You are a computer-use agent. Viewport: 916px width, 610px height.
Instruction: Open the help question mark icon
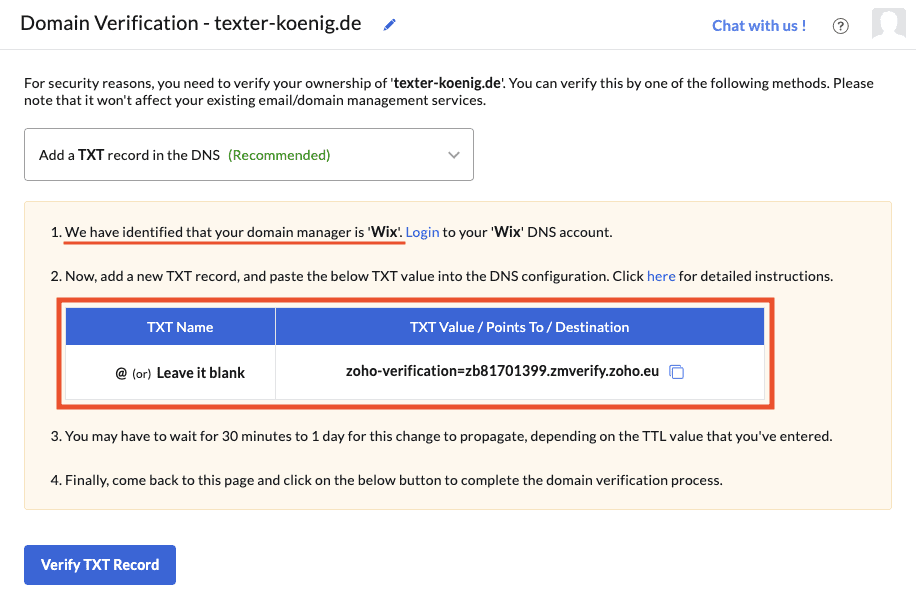pyautogui.click(x=840, y=26)
